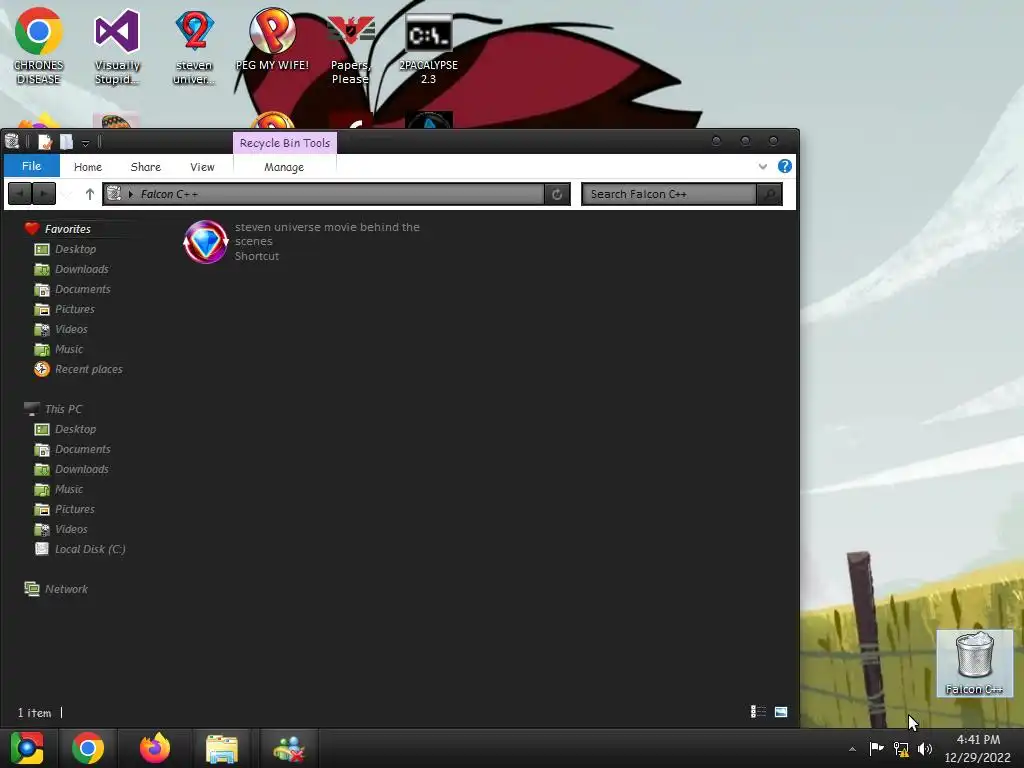Go back with the Back arrow button
This screenshot has height=768, width=1024.
tap(20, 194)
